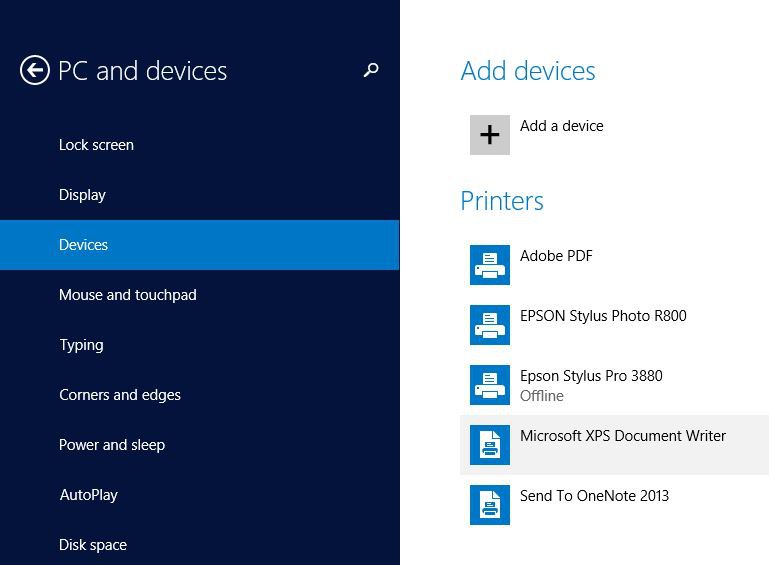Image resolution: width=769 pixels, height=565 pixels.
Task: Click the 'Add devices' section heading
Action: (x=528, y=71)
